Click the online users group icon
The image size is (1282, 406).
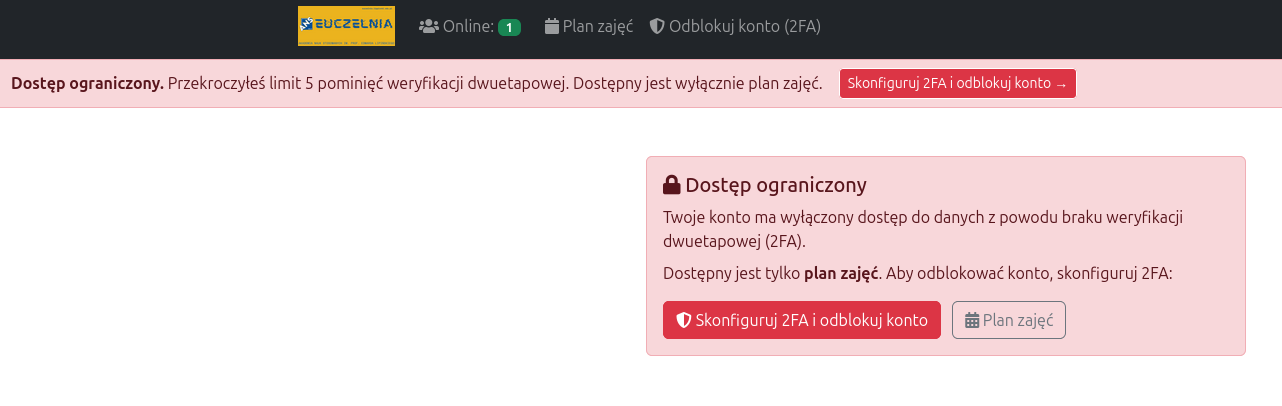coord(429,27)
